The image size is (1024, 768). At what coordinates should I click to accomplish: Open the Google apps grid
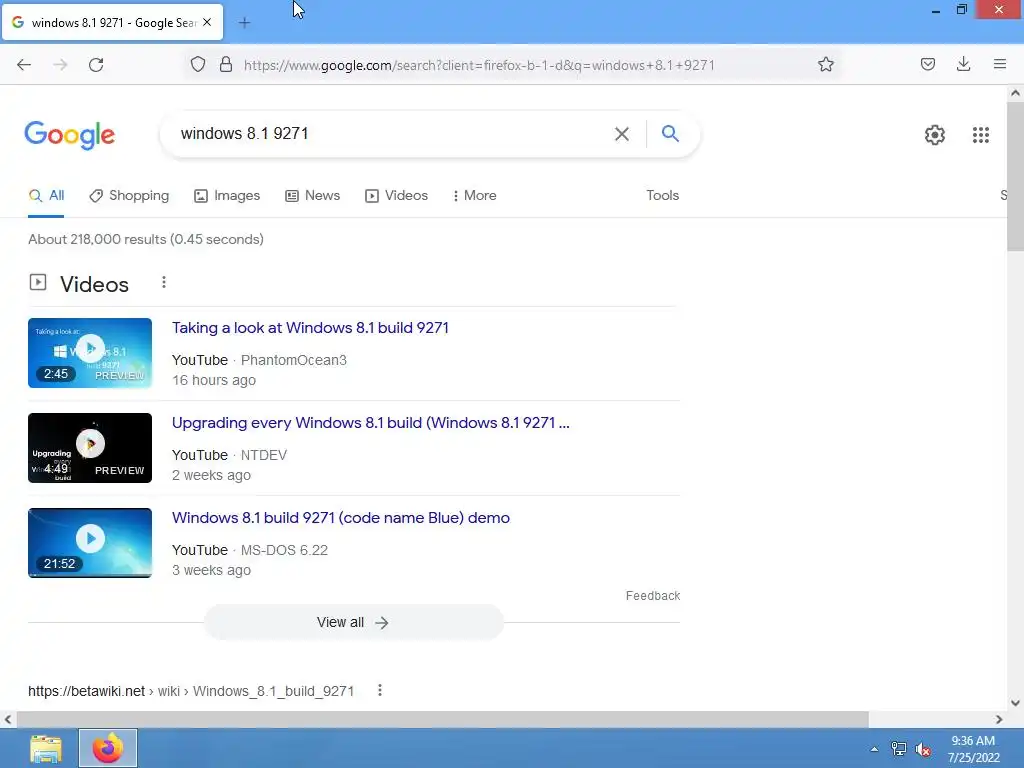[x=981, y=135]
